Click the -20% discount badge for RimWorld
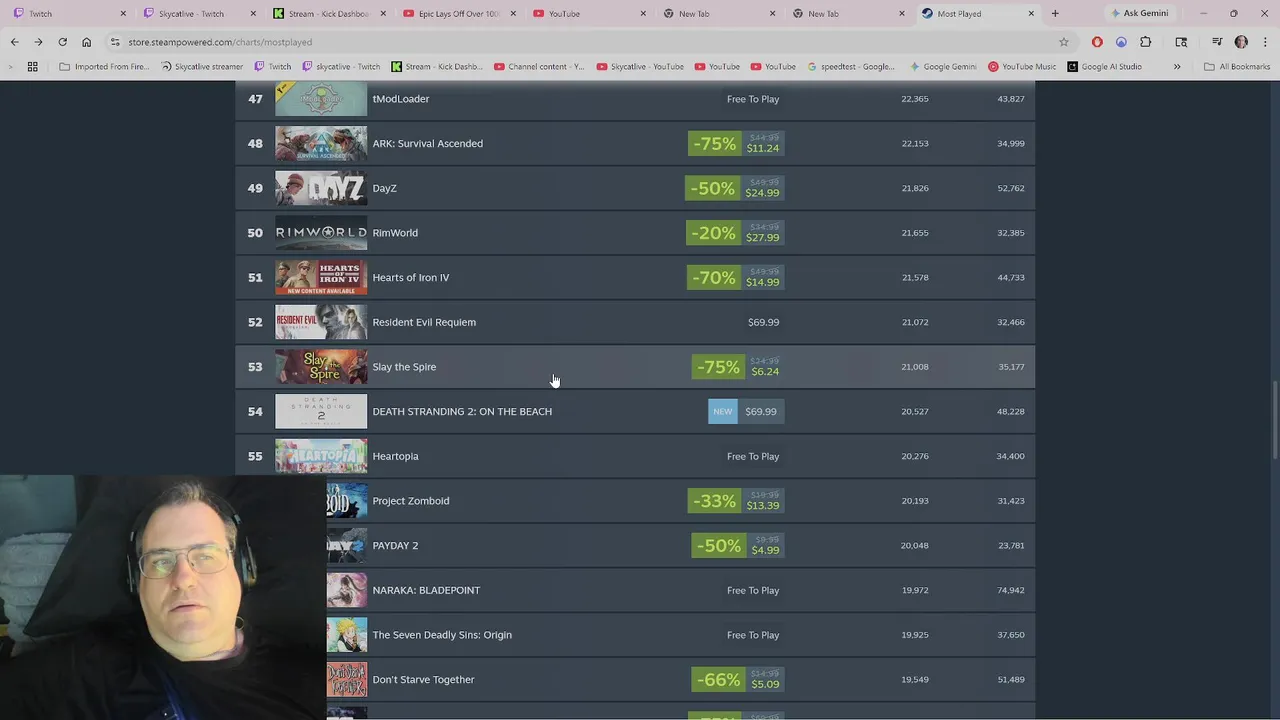This screenshot has width=1280, height=720. [x=714, y=233]
